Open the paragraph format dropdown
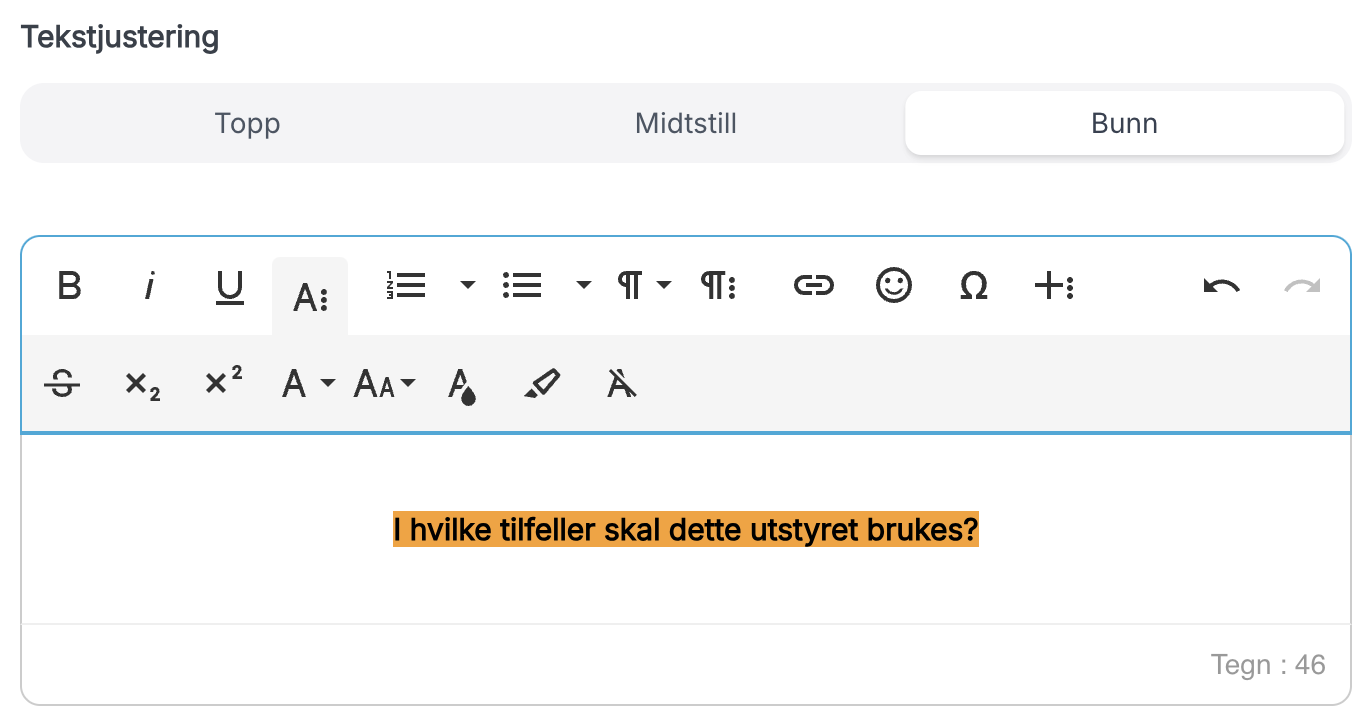The width and height of the screenshot is (1364, 720). [x=642, y=286]
